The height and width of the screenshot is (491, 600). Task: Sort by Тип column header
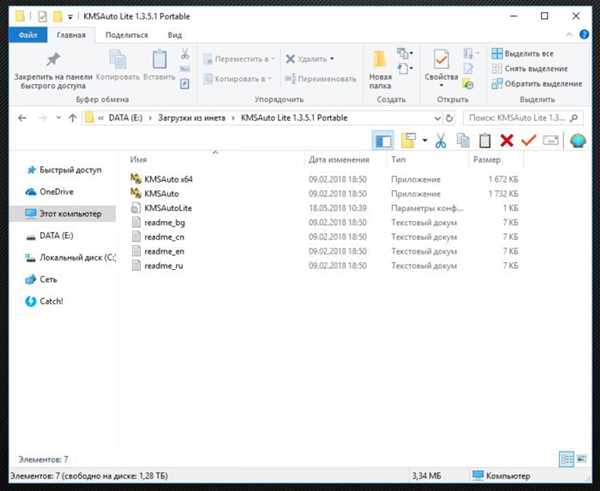tap(398, 160)
